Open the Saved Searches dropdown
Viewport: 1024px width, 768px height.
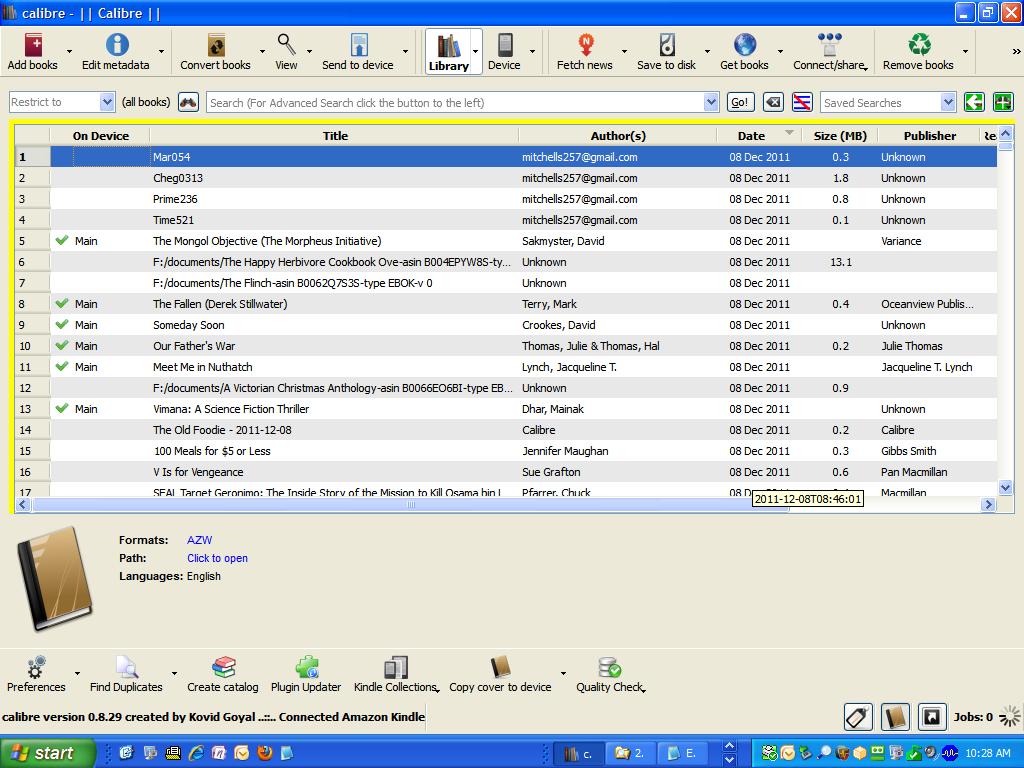click(x=947, y=102)
